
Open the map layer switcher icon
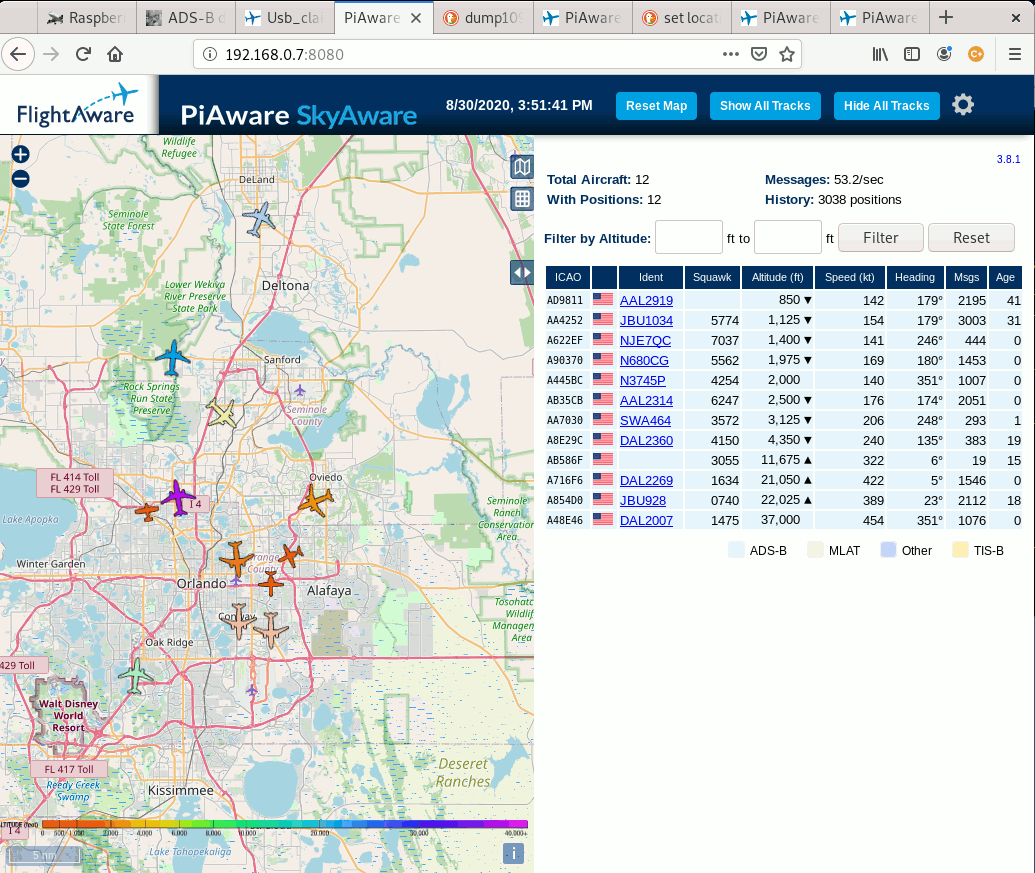522,167
